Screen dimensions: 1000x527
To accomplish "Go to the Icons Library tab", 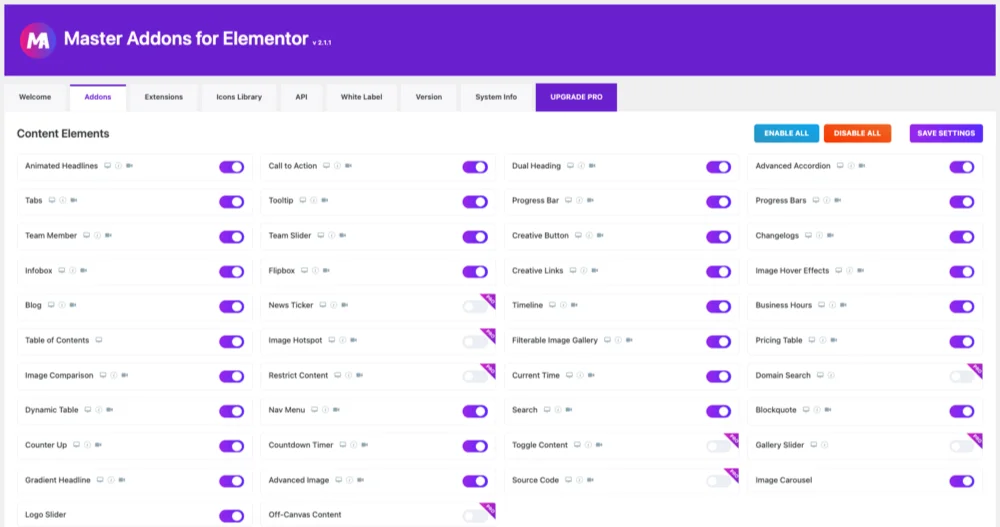I will tap(239, 97).
